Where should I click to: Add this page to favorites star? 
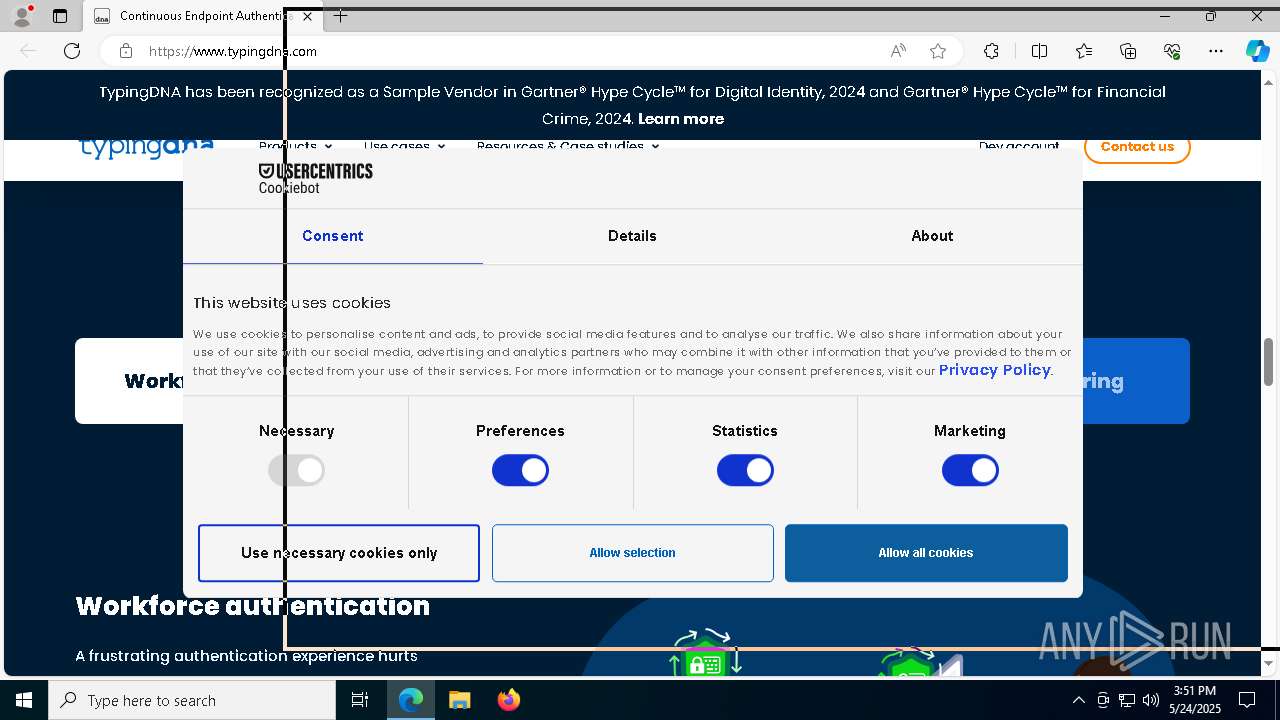pos(938,51)
